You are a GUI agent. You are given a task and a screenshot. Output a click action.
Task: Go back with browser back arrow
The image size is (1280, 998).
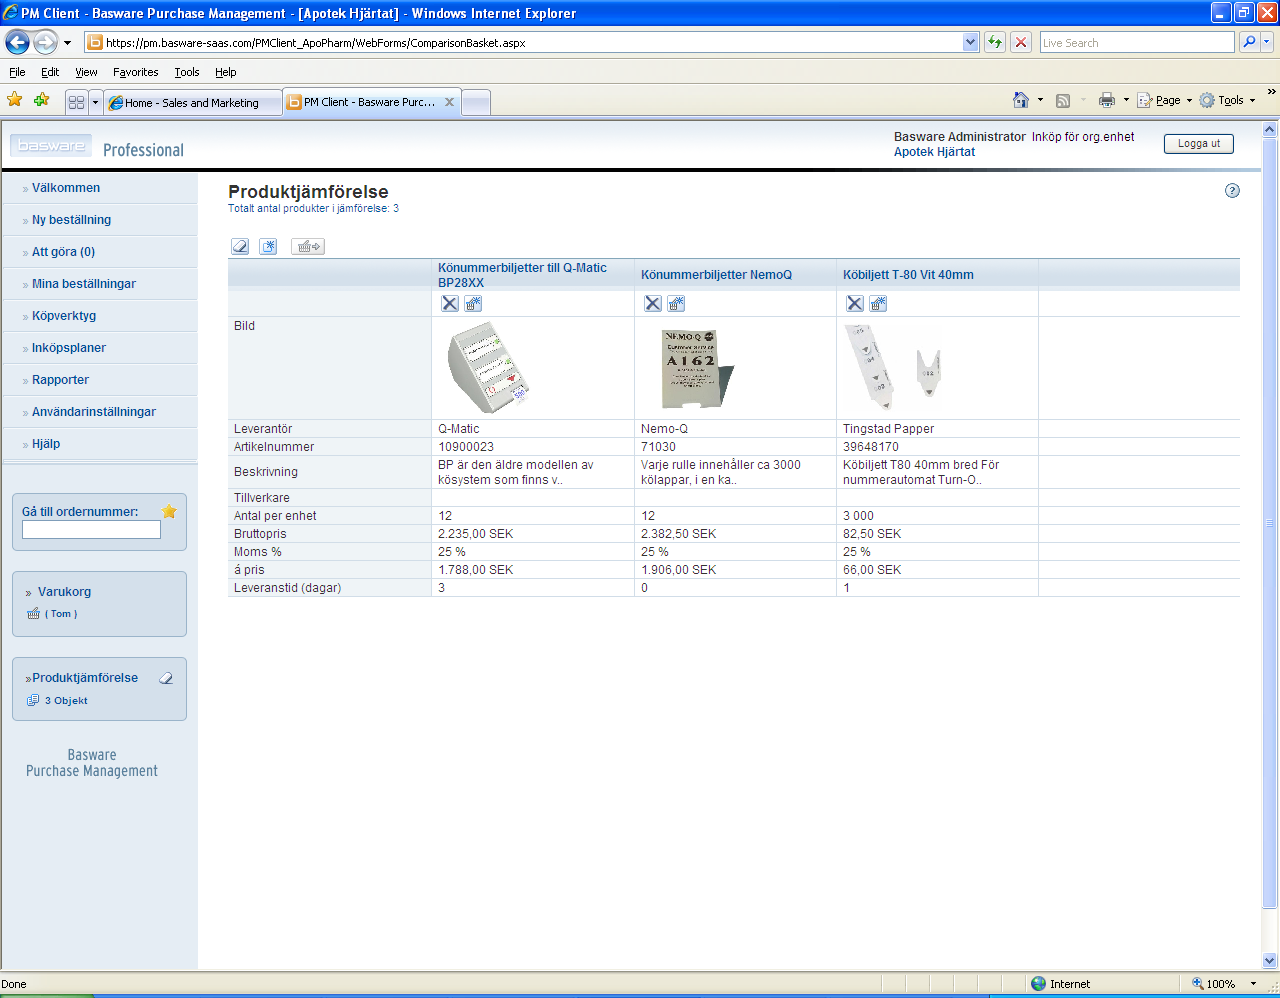click(x=17, y=42)
